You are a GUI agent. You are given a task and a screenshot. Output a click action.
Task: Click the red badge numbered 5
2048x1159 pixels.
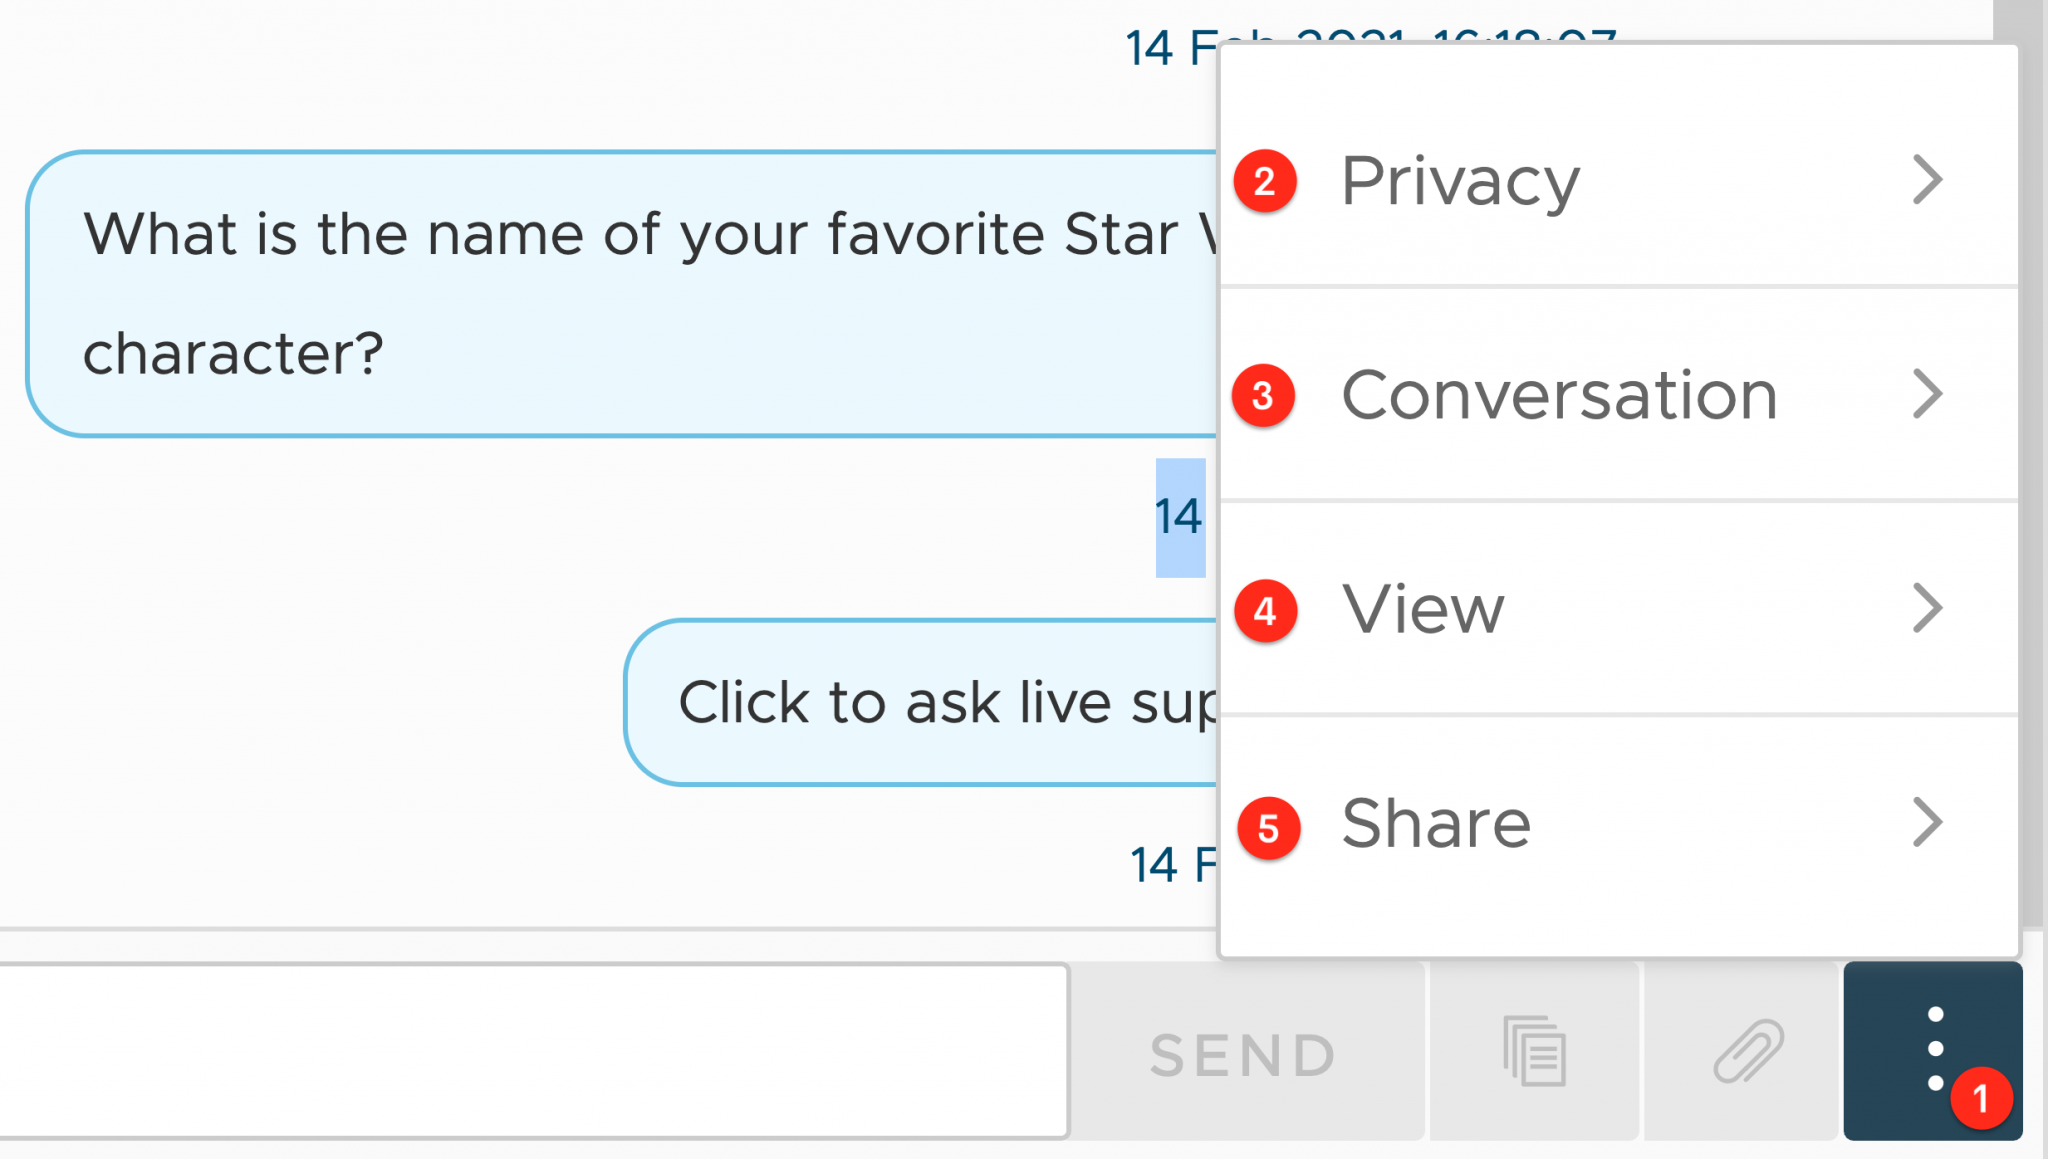point(1268,827)
